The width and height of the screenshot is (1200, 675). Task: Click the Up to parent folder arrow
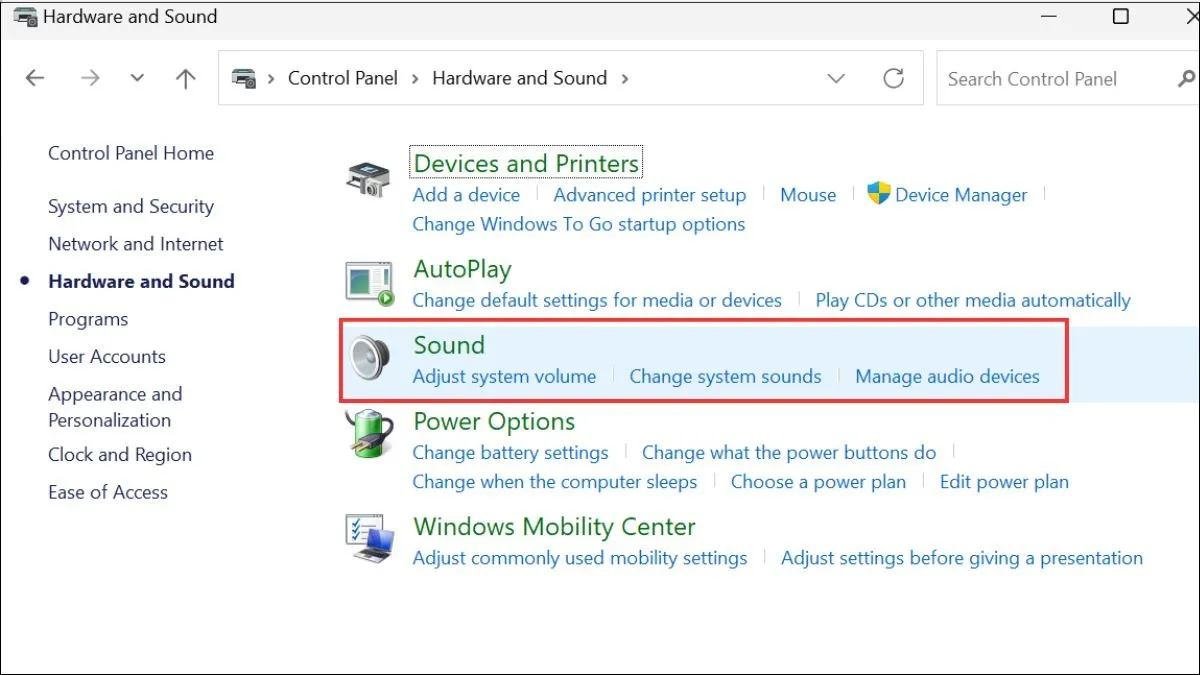coord(185,79)
